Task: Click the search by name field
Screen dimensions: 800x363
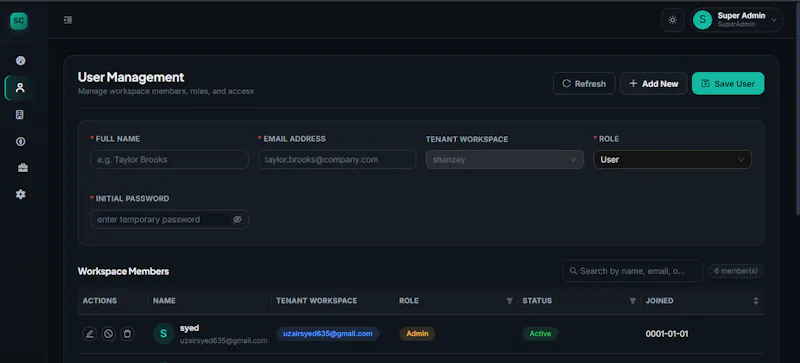Action: coord(633,271)
